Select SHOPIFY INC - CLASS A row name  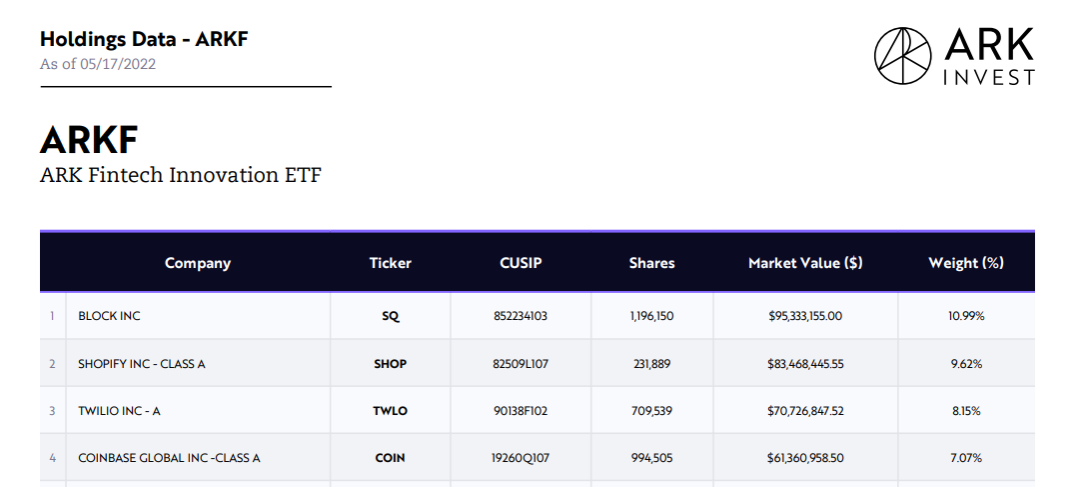(142, 364)
